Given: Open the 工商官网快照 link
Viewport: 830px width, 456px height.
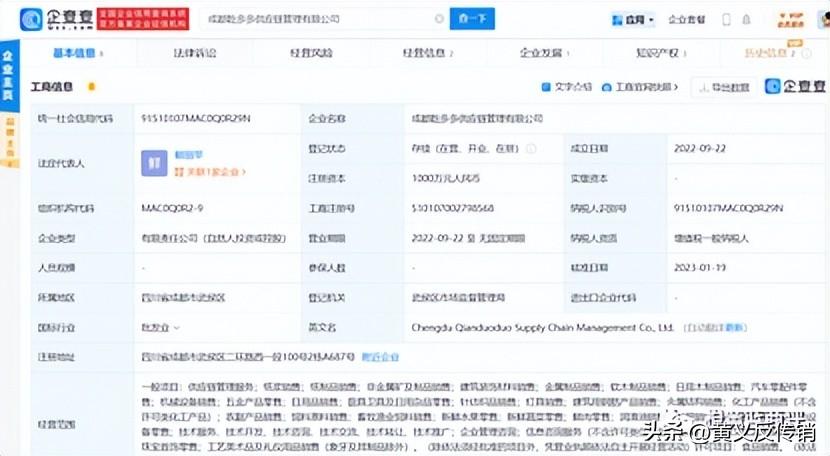Looking at the screenshot, I should tap(640, 87).
